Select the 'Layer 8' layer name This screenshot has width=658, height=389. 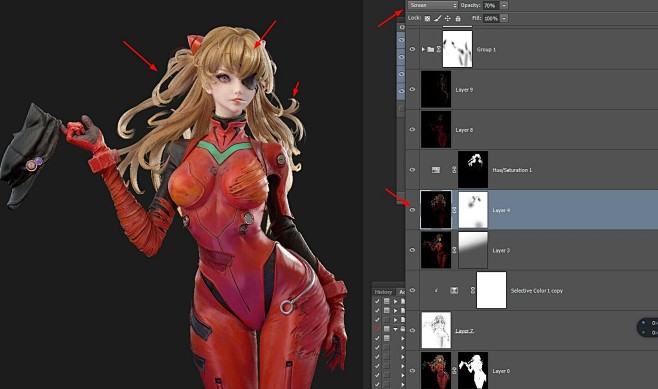pos(464,130)
